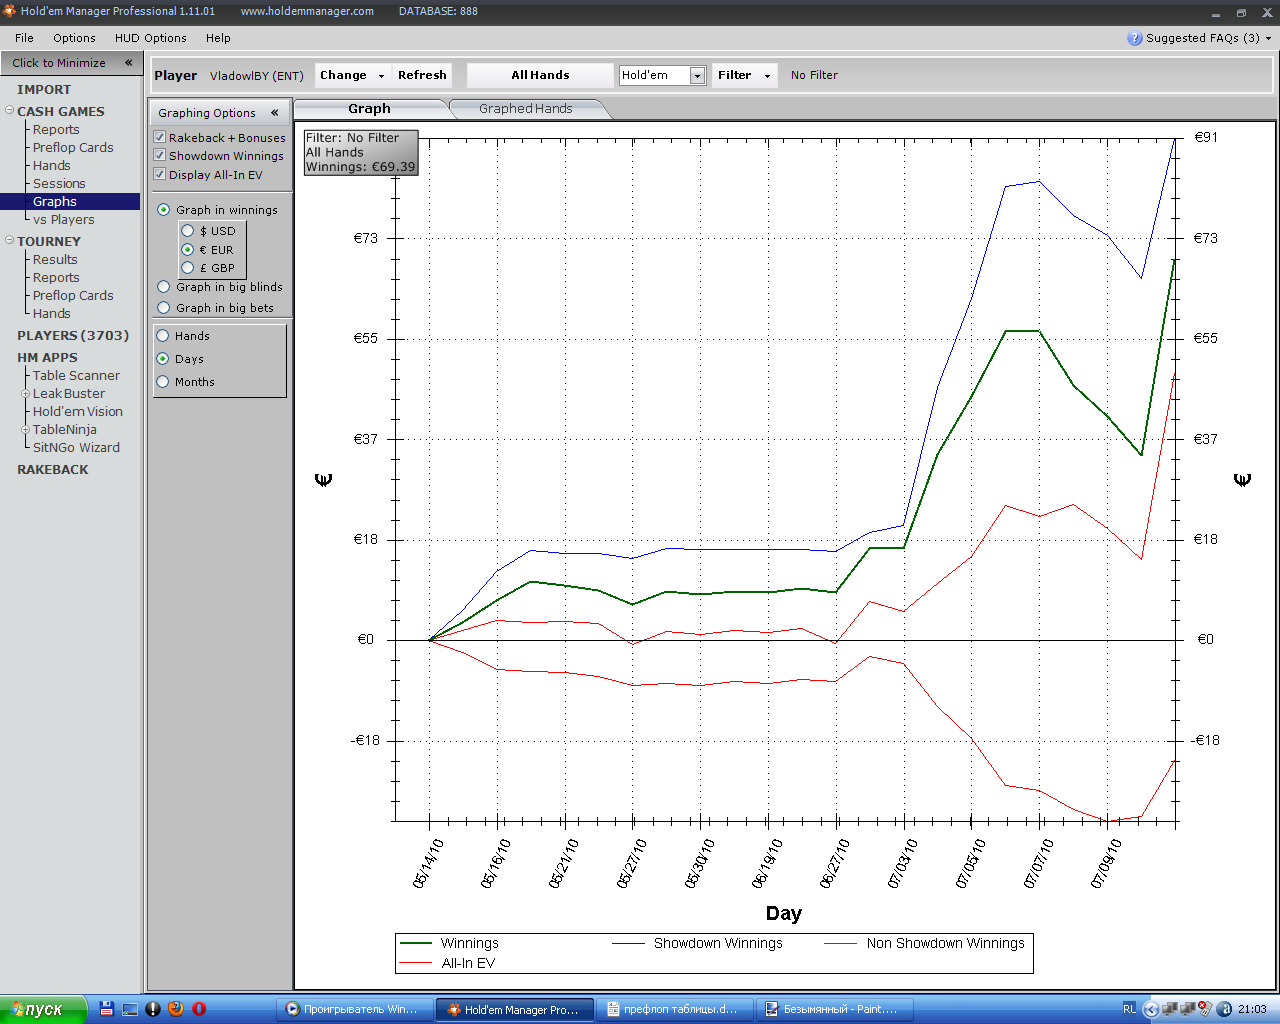Minimize the left navigation sidebar
The image size is (1280, 1024).
(x=128, y=63)
